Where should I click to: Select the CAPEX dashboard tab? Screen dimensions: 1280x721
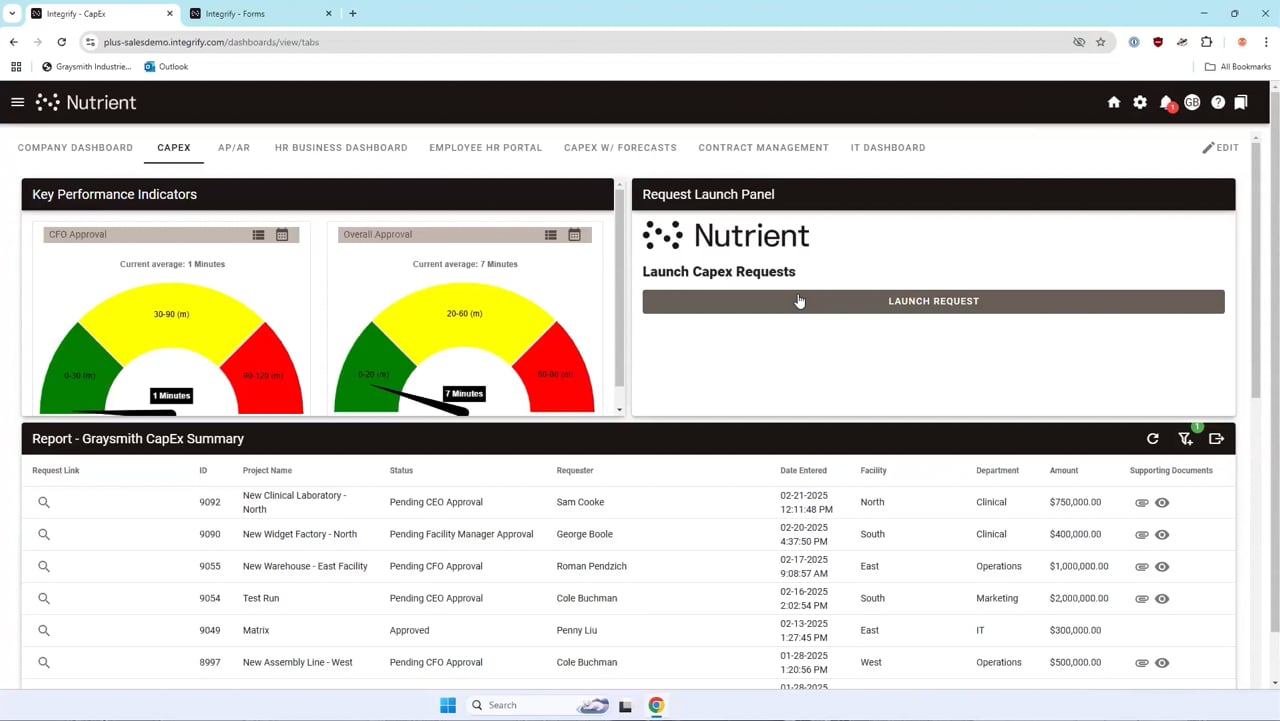173,147
